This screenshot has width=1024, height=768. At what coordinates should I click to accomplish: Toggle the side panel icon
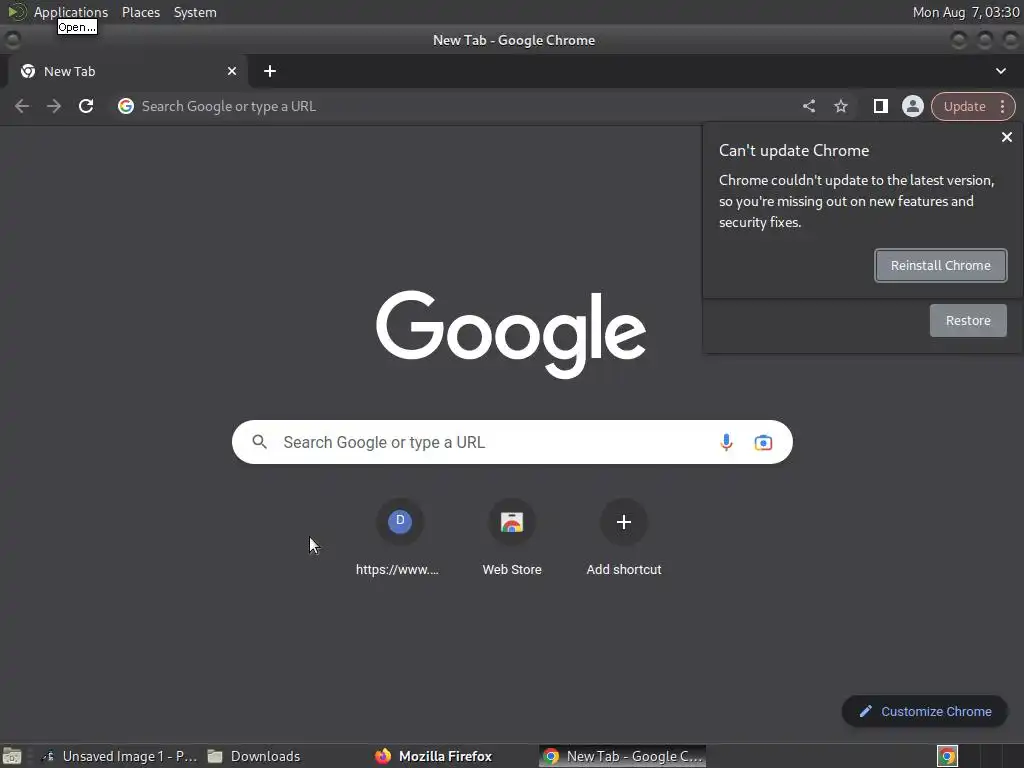tap(880, 106)
